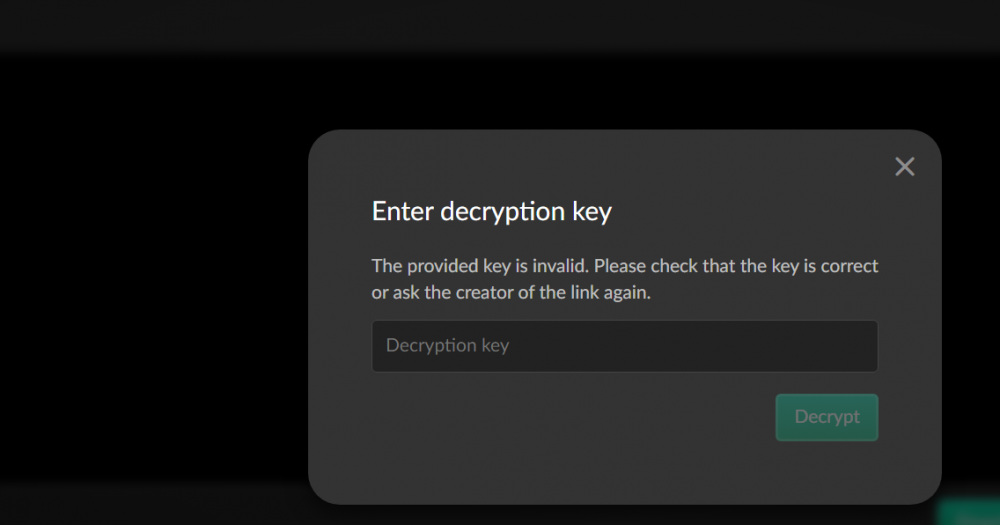This screenshot has height=525, width=1000.
Task: Click inside the Decryption key text box
Action: tap(624, 346)
